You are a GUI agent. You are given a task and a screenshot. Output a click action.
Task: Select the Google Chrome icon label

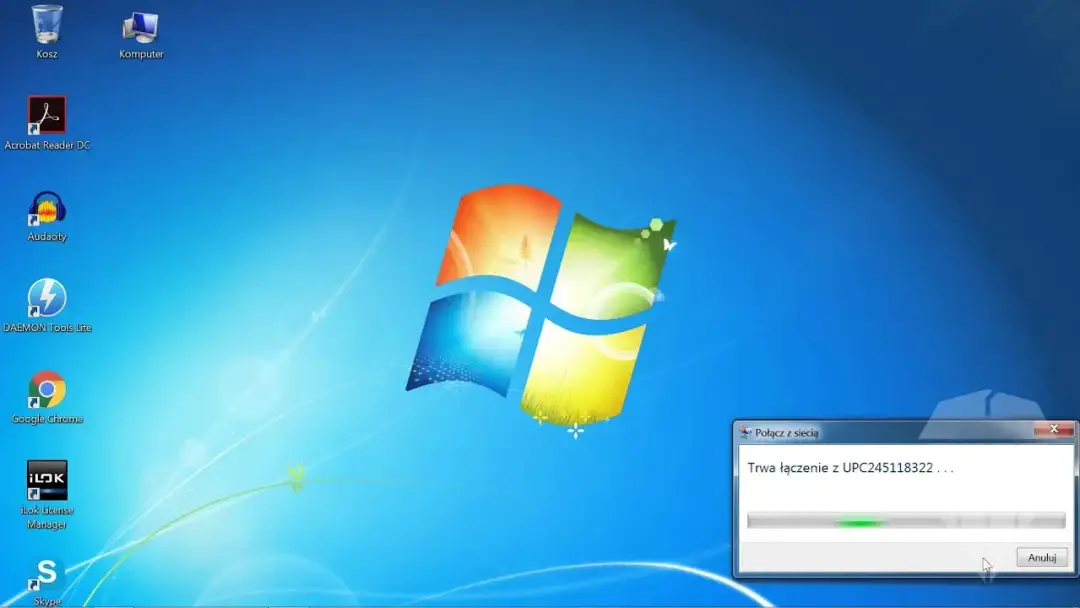tap(47, 418)
